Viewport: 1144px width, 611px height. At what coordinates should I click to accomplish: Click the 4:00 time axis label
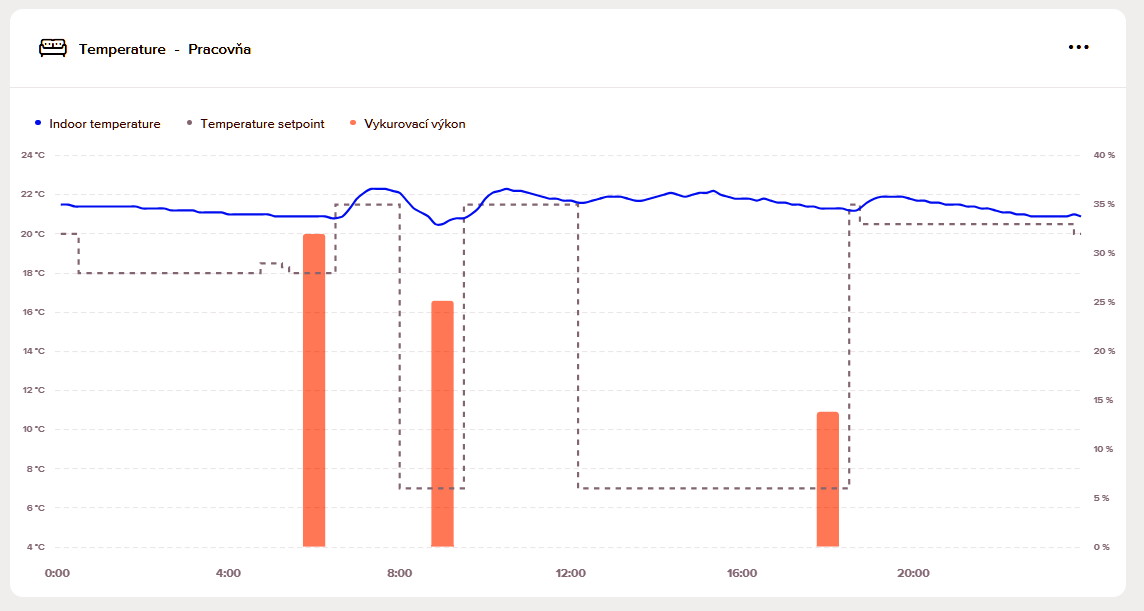228,573
